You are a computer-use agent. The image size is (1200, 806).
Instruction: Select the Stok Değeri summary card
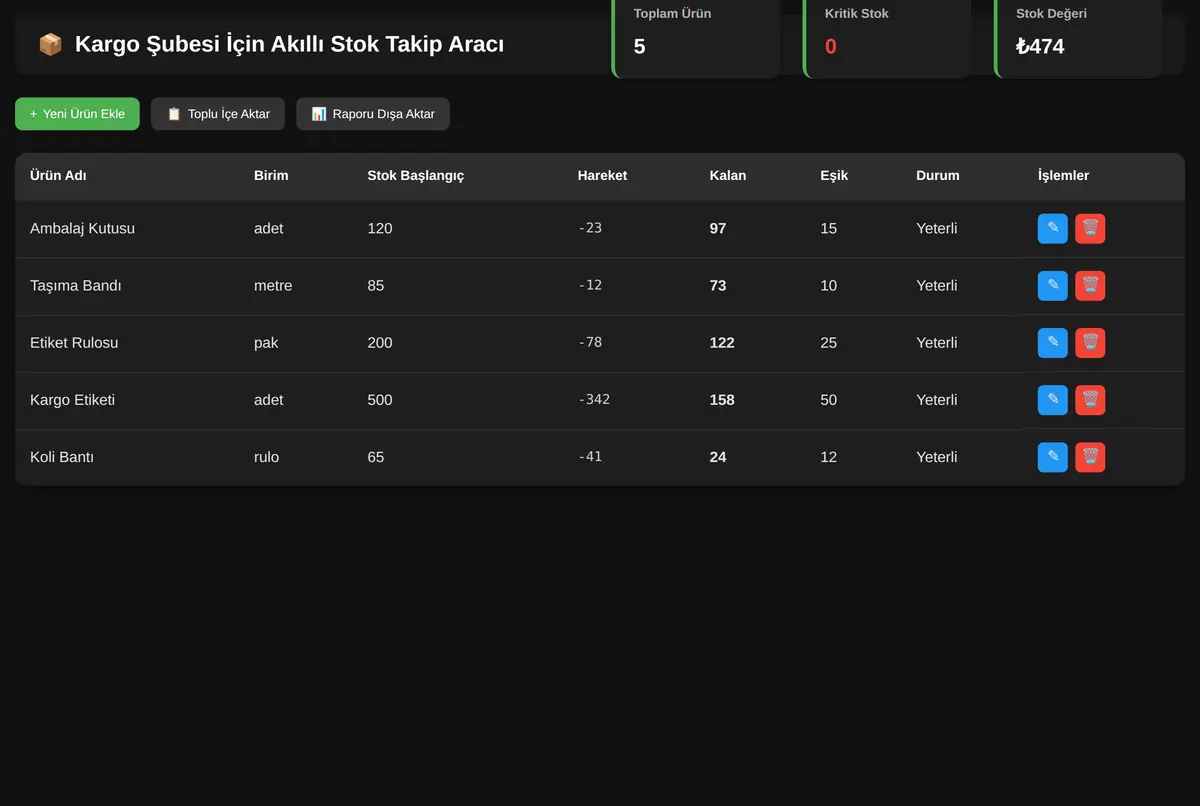click(x=1078, y=38)
